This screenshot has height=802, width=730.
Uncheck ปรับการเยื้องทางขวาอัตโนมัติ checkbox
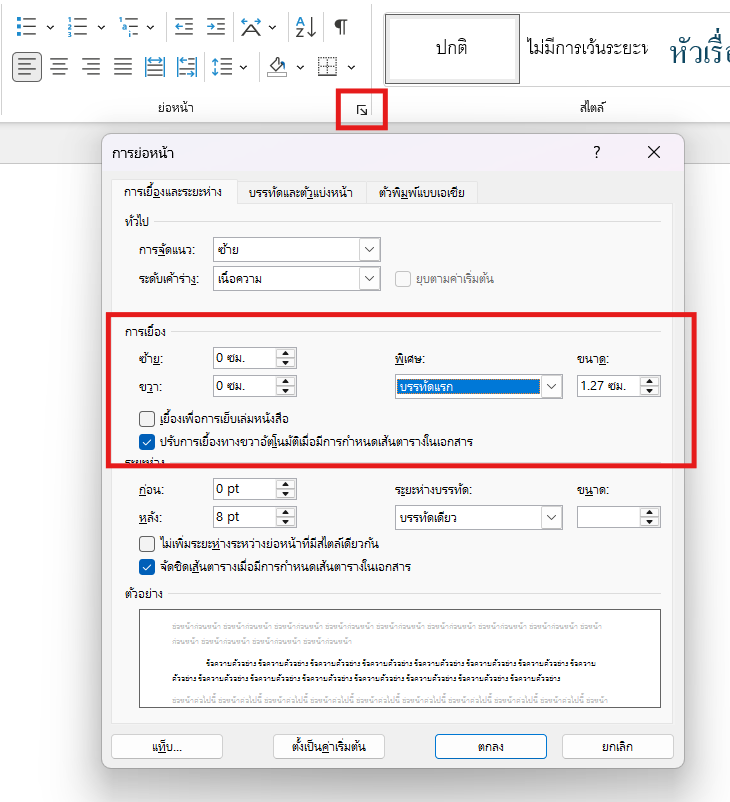[x=147, y=441]
